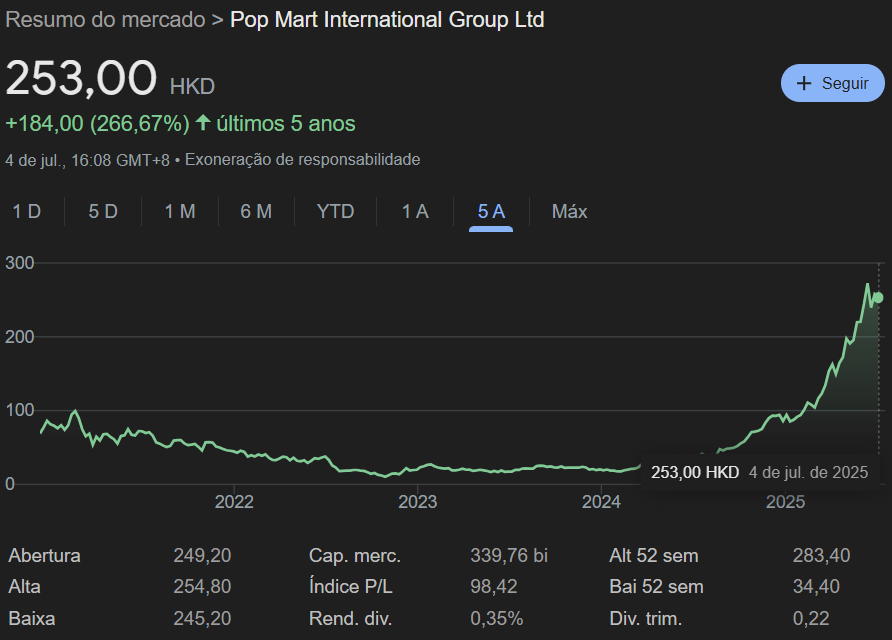Click the Cap. merc. label
The height and width of the screenshot is (640, 892).
point(354,555)
